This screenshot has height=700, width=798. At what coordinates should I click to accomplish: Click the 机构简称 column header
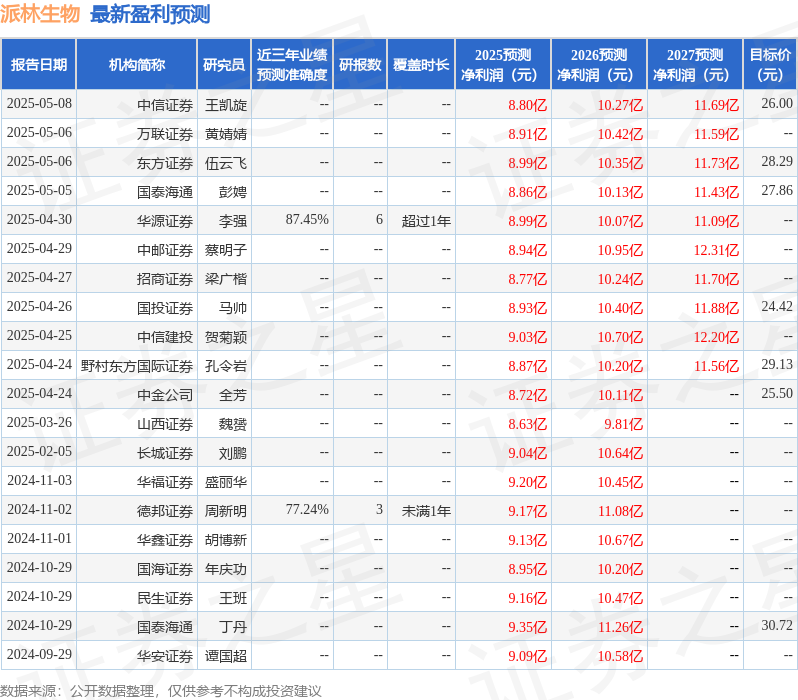pos(136,65)
